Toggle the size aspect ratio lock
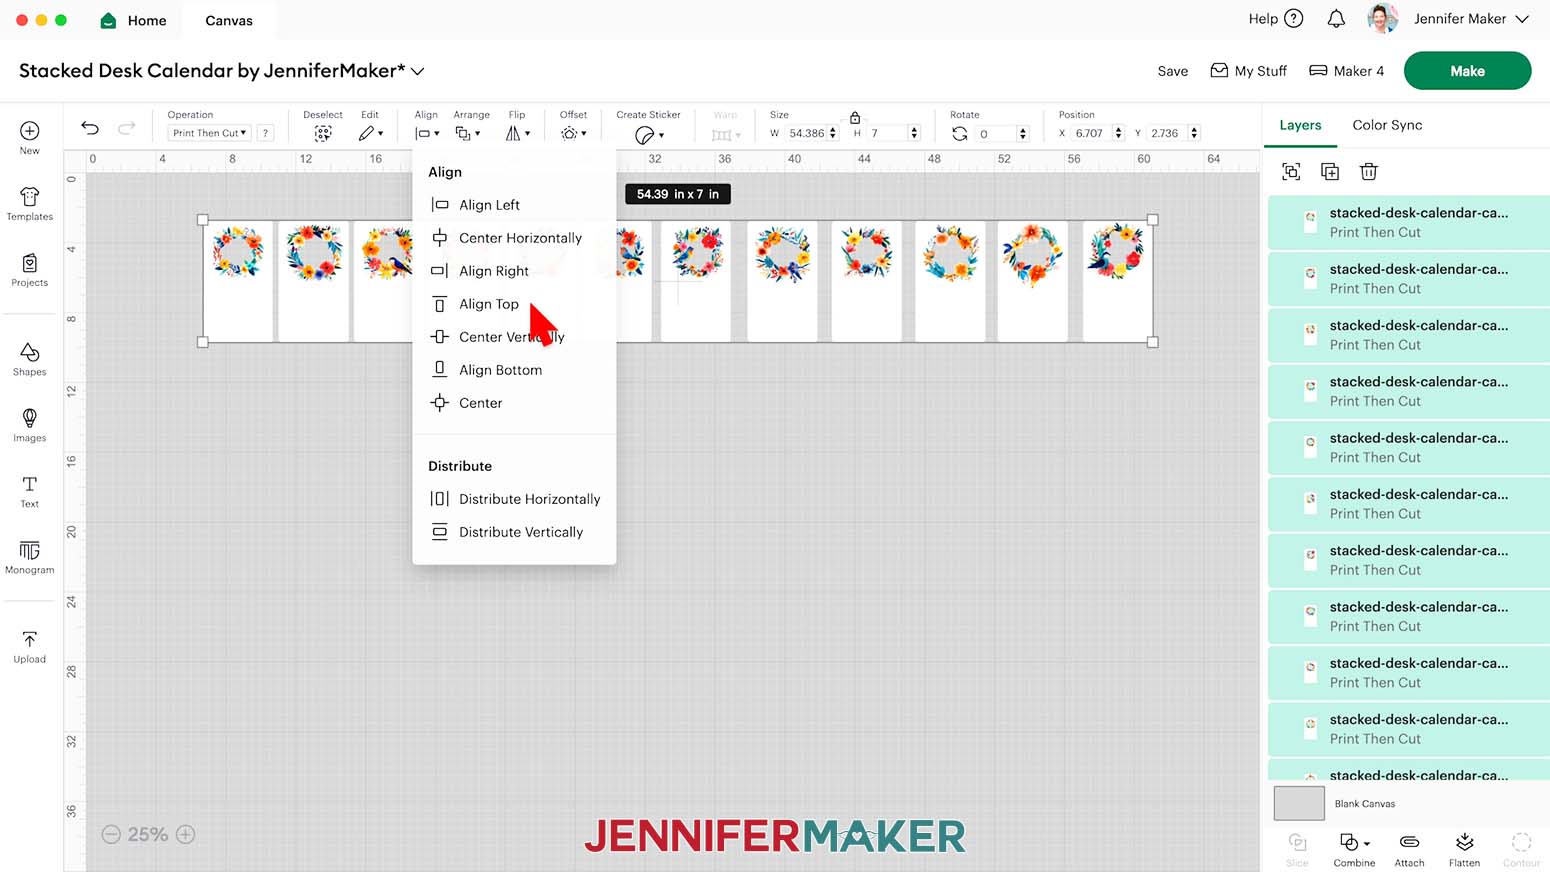The image size is (1550, 872). pyautogui.click(x=855, y=117)
